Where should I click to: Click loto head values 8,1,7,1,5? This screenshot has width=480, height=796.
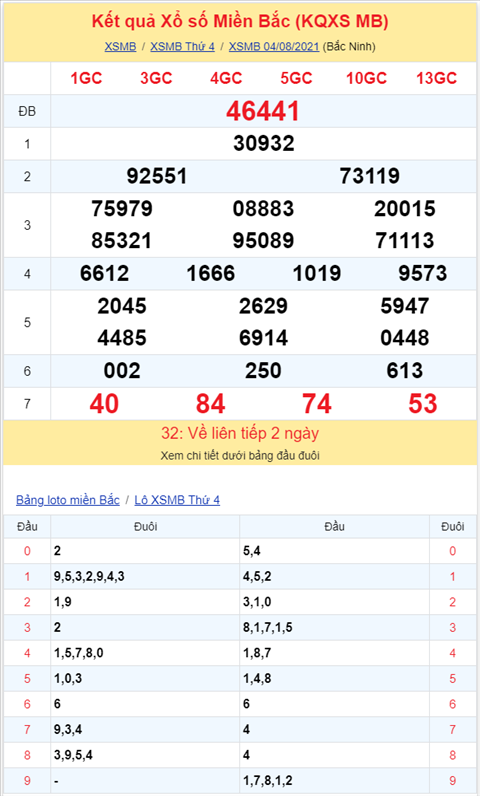pos(267,628)
